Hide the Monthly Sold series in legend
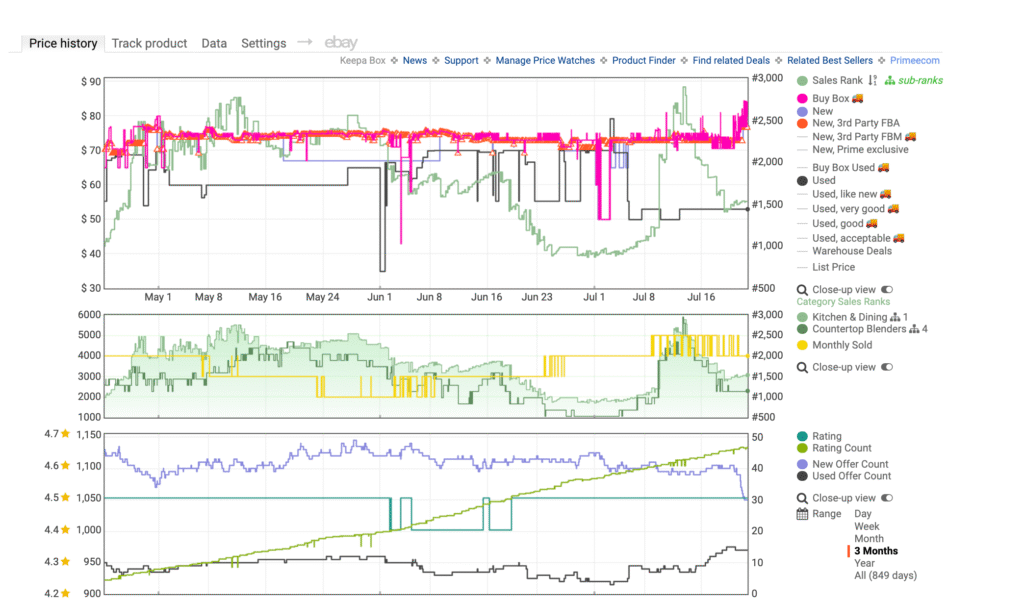 [x=842, y=345]
